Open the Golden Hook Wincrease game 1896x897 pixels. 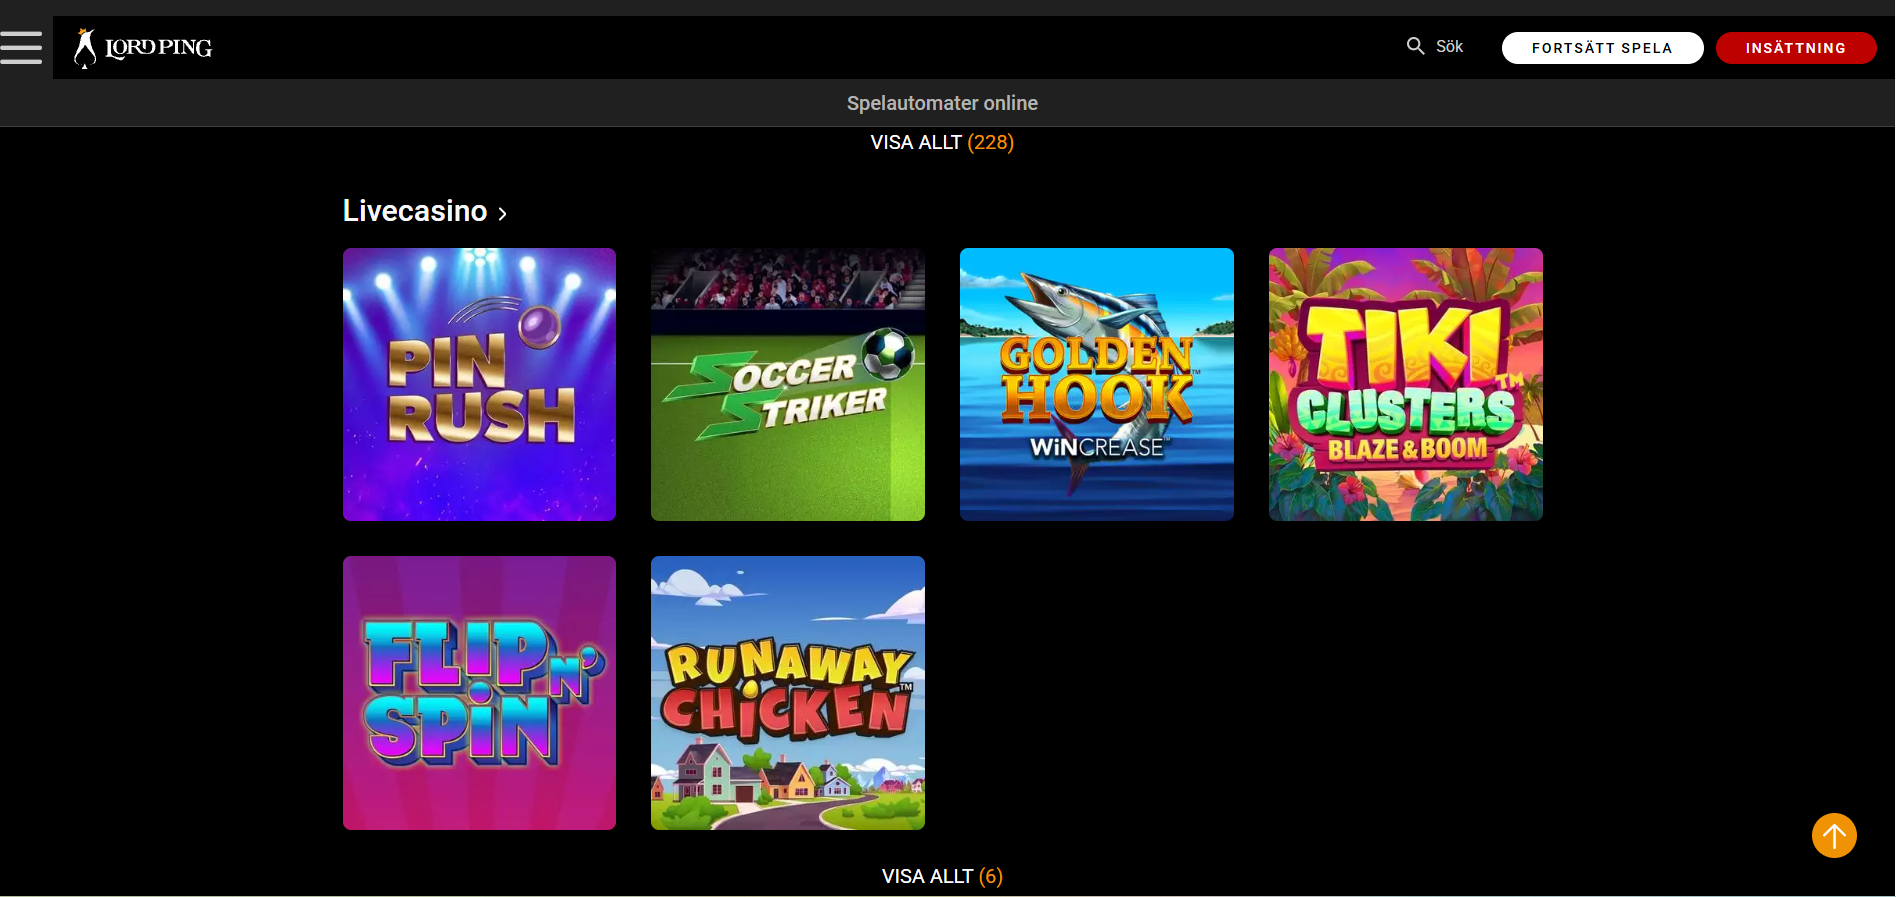tap(1097, 384)
